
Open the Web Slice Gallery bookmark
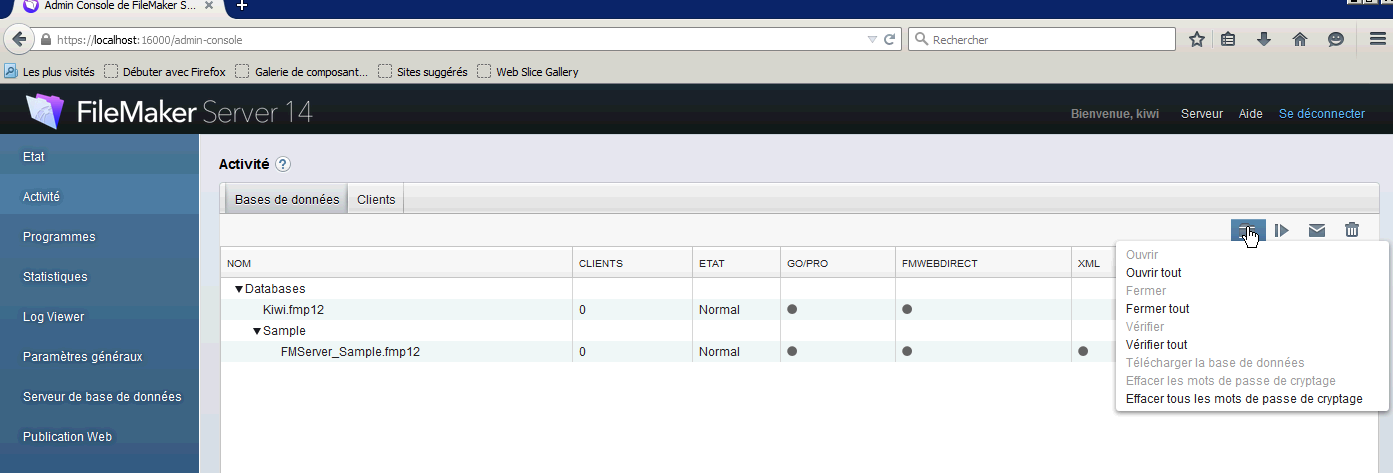[x=528, y=72]
